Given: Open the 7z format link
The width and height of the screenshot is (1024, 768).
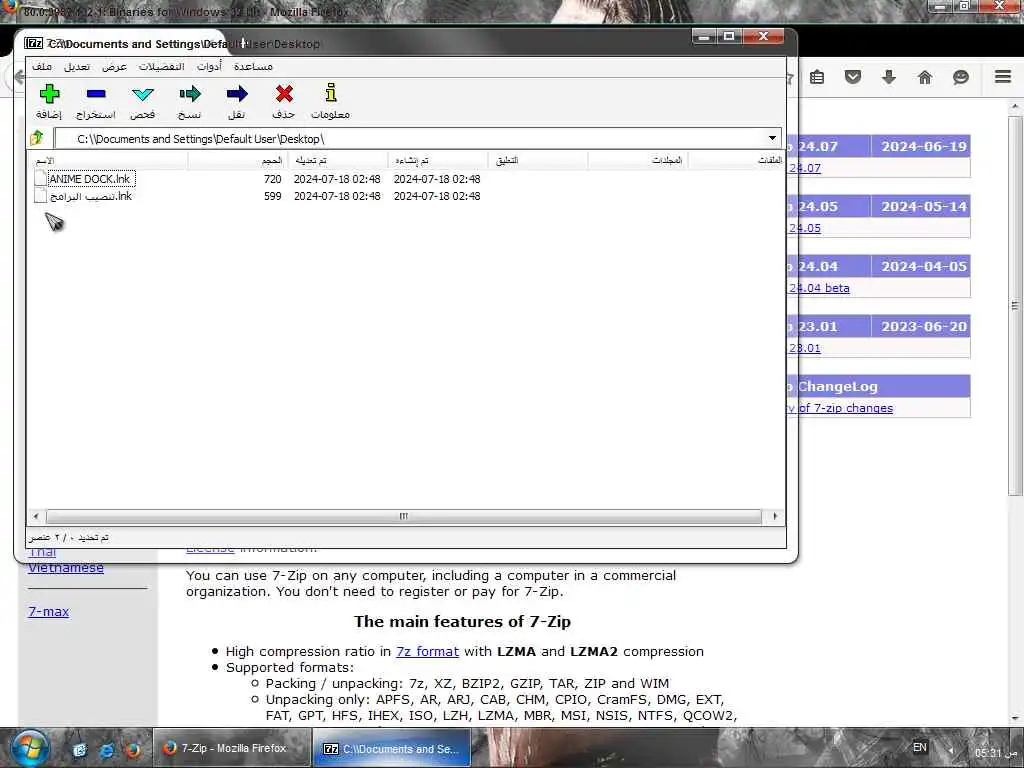Looking at the screenshot, I should (427, 651).
